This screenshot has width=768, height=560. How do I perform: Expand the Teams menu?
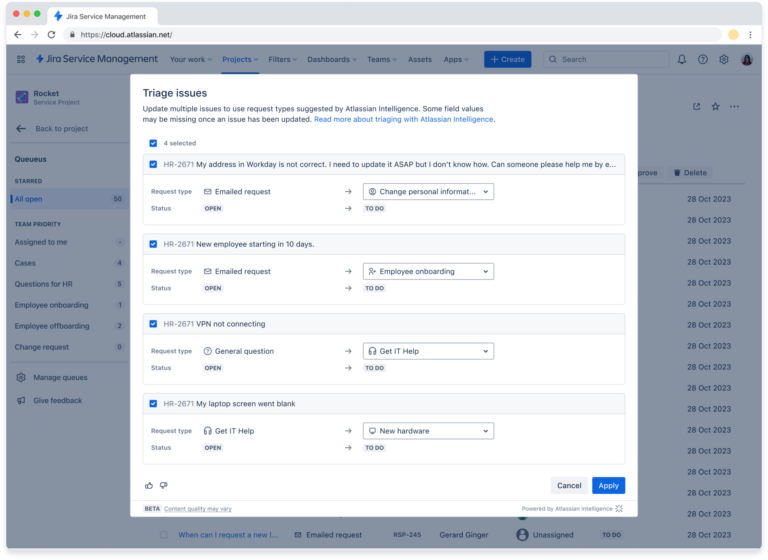382,59
